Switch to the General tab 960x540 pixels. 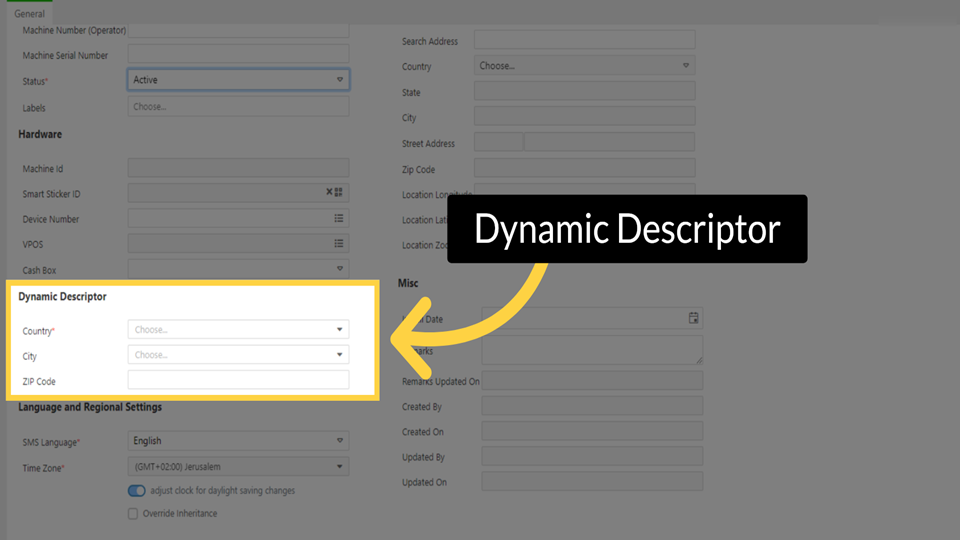coord(29,14)
